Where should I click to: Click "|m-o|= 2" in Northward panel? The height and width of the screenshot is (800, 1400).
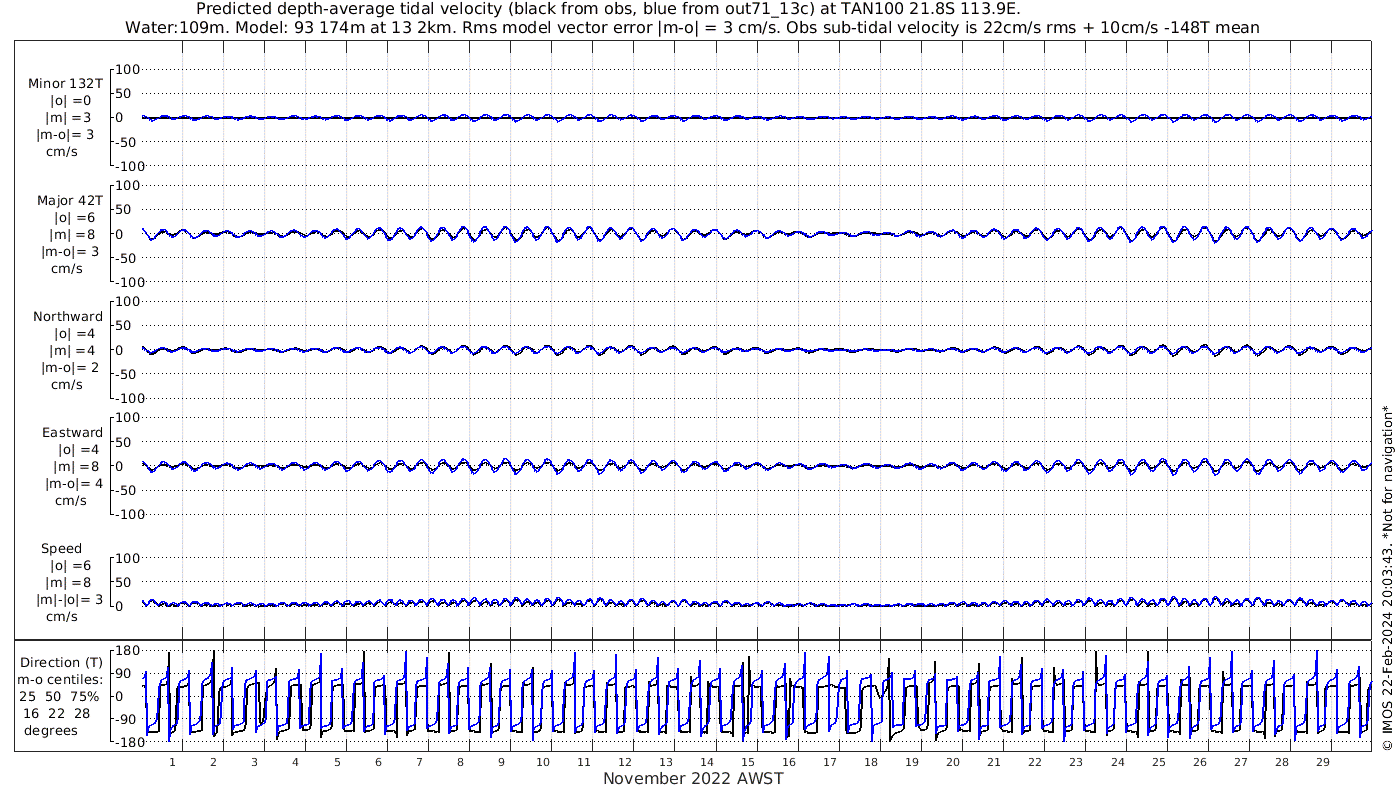tap(70, 368)
